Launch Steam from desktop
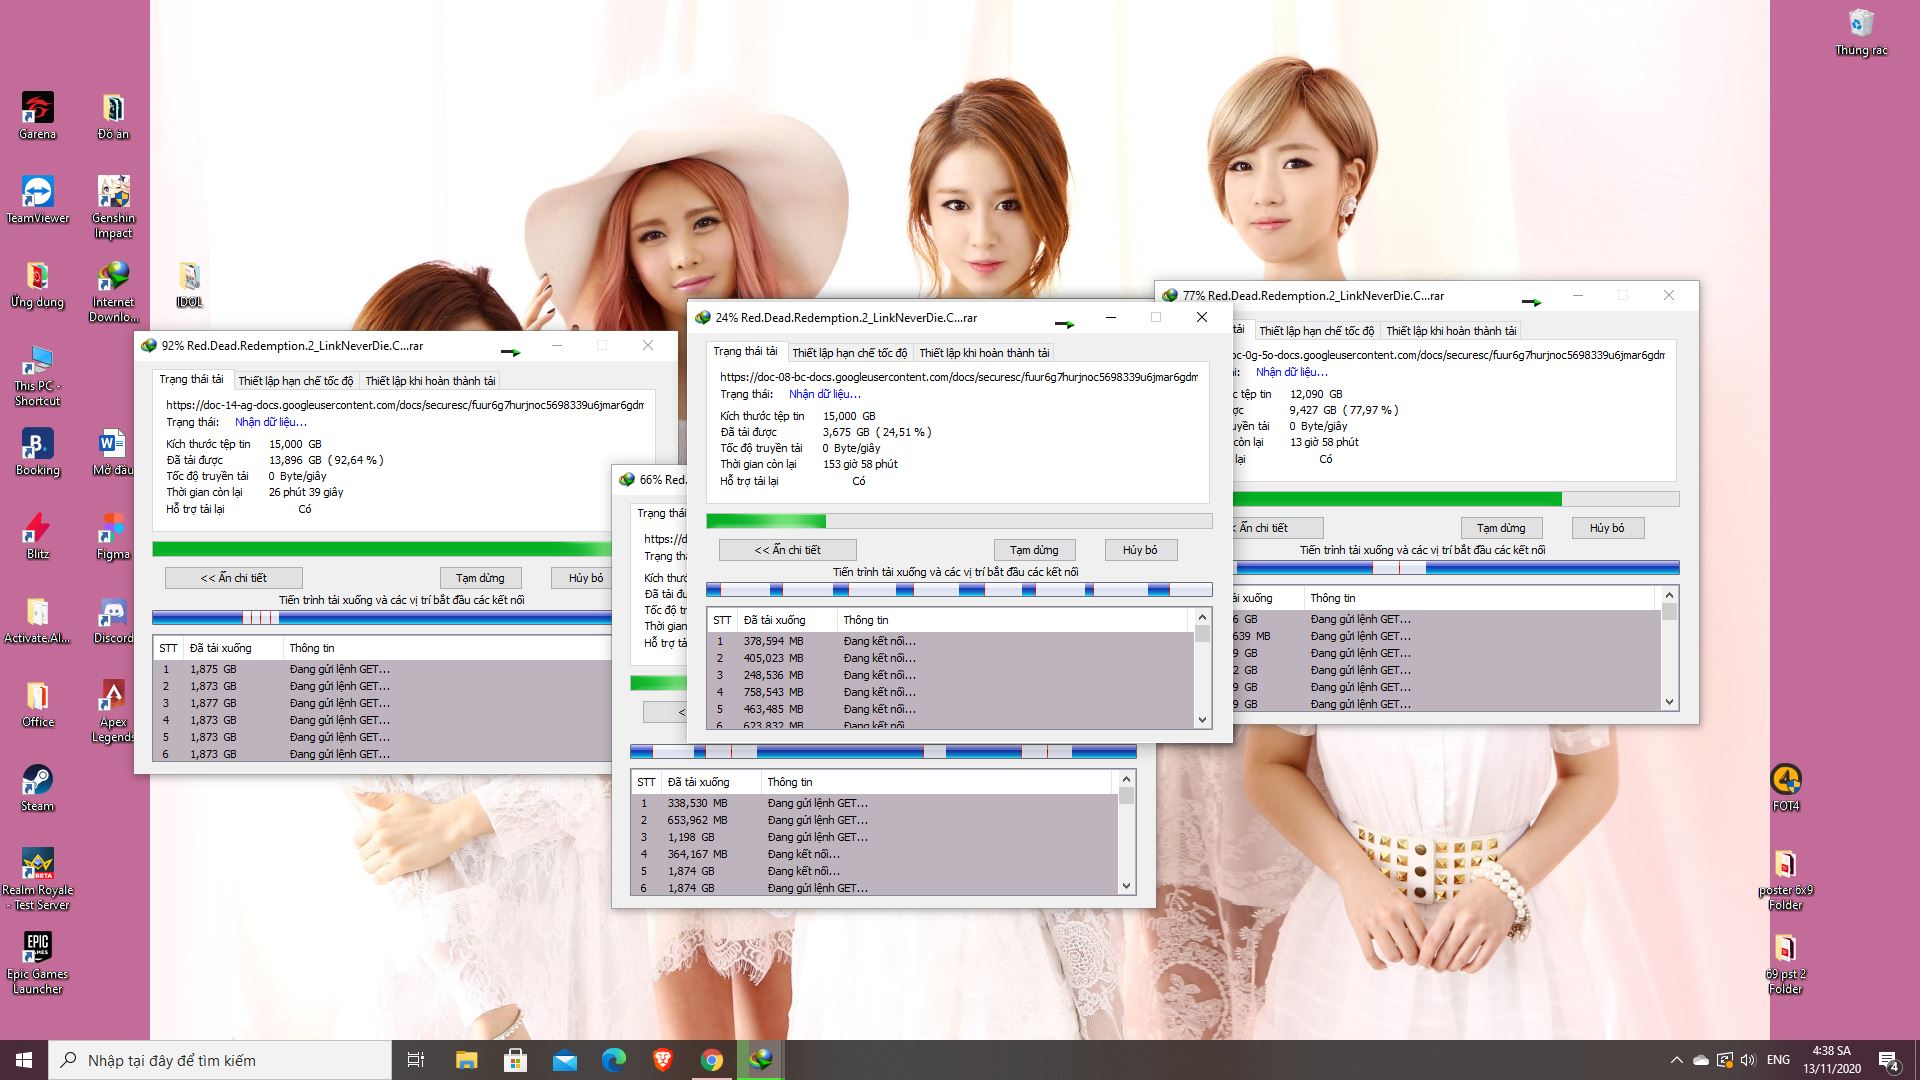 pyautogui.click(x=36, y=789)
